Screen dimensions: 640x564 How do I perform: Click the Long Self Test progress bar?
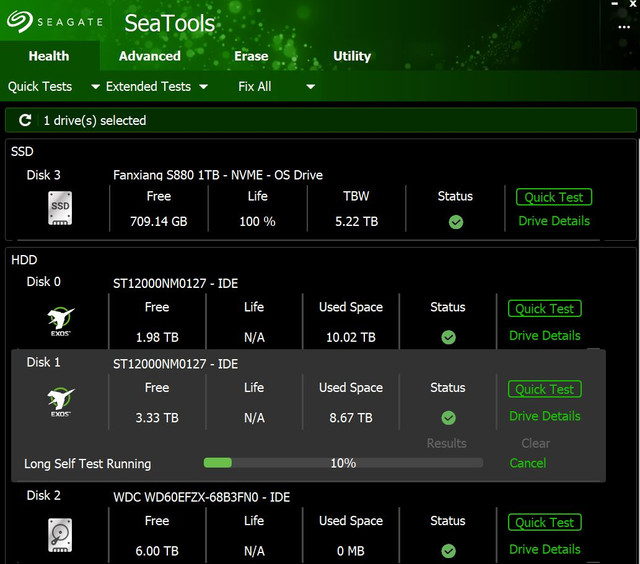click(x=342, y=463)
